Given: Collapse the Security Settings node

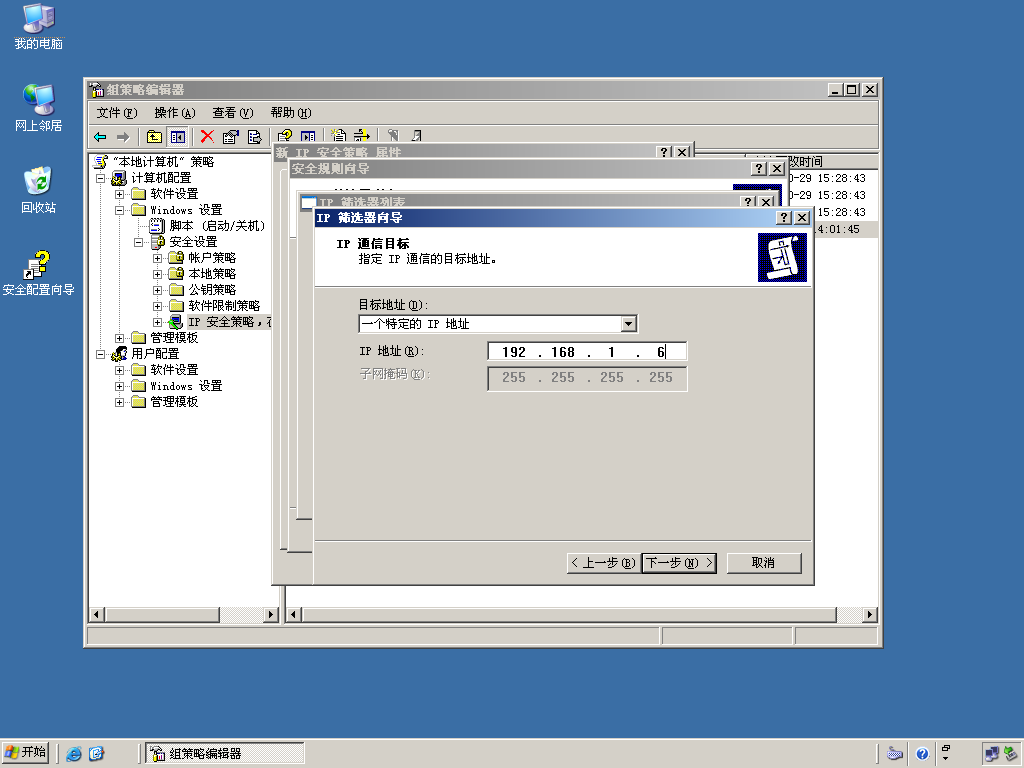Looking at the screenshot, I should pos(138,242).
